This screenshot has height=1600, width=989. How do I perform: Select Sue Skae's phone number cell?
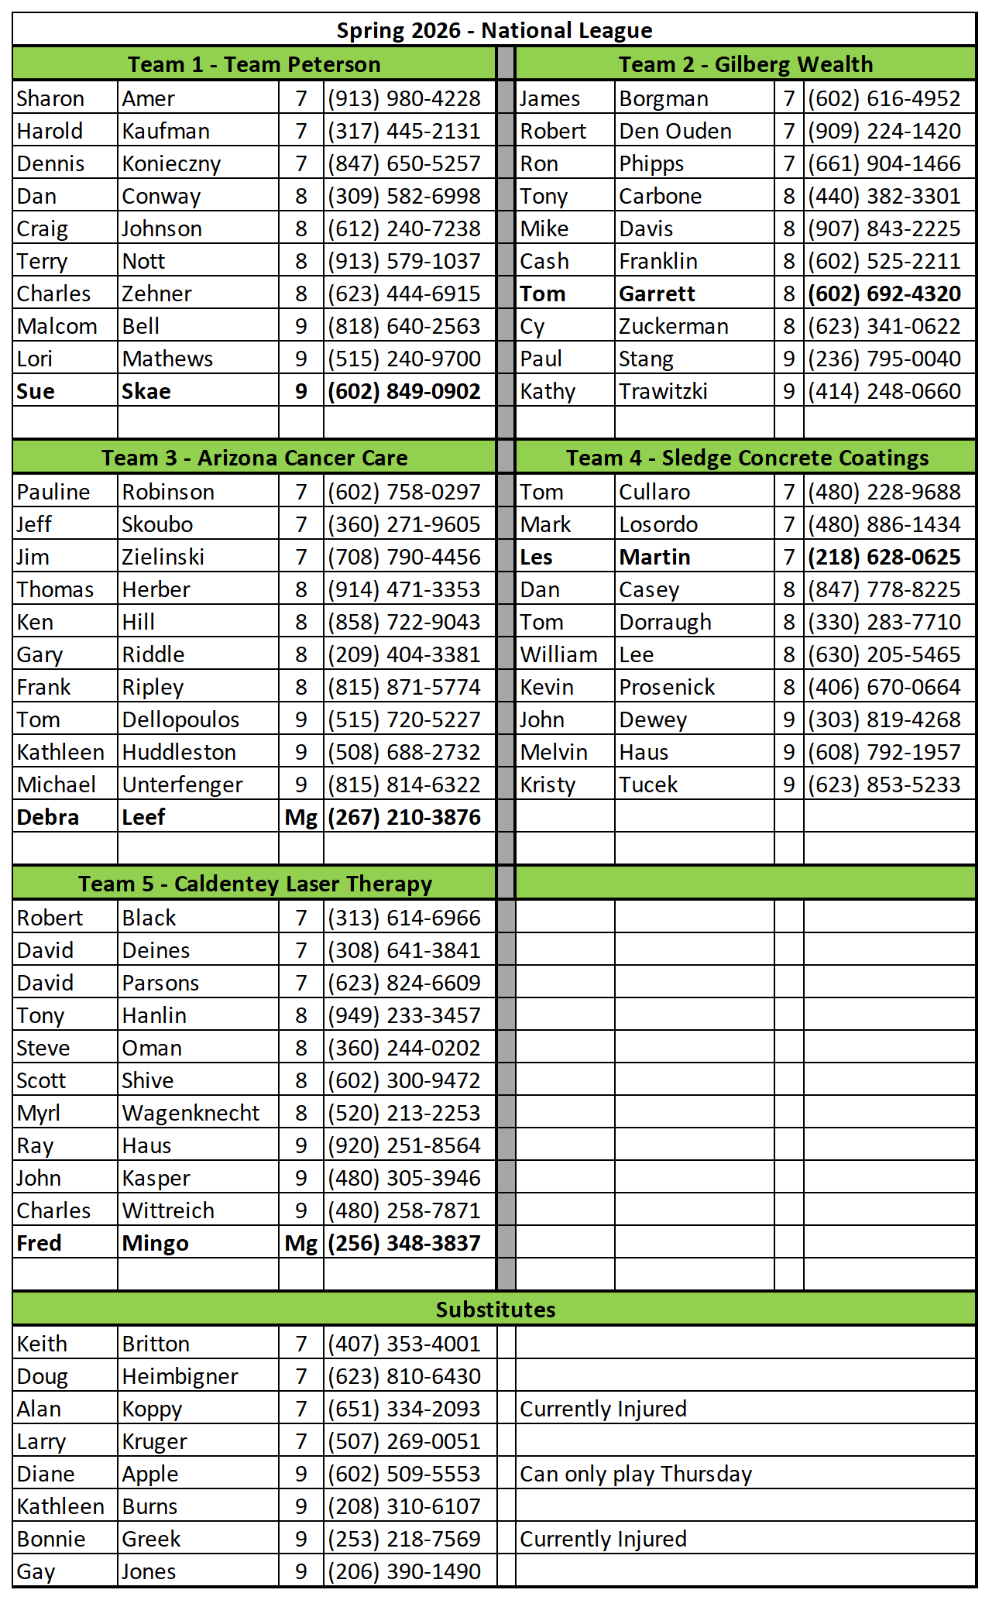click(404, 392)
